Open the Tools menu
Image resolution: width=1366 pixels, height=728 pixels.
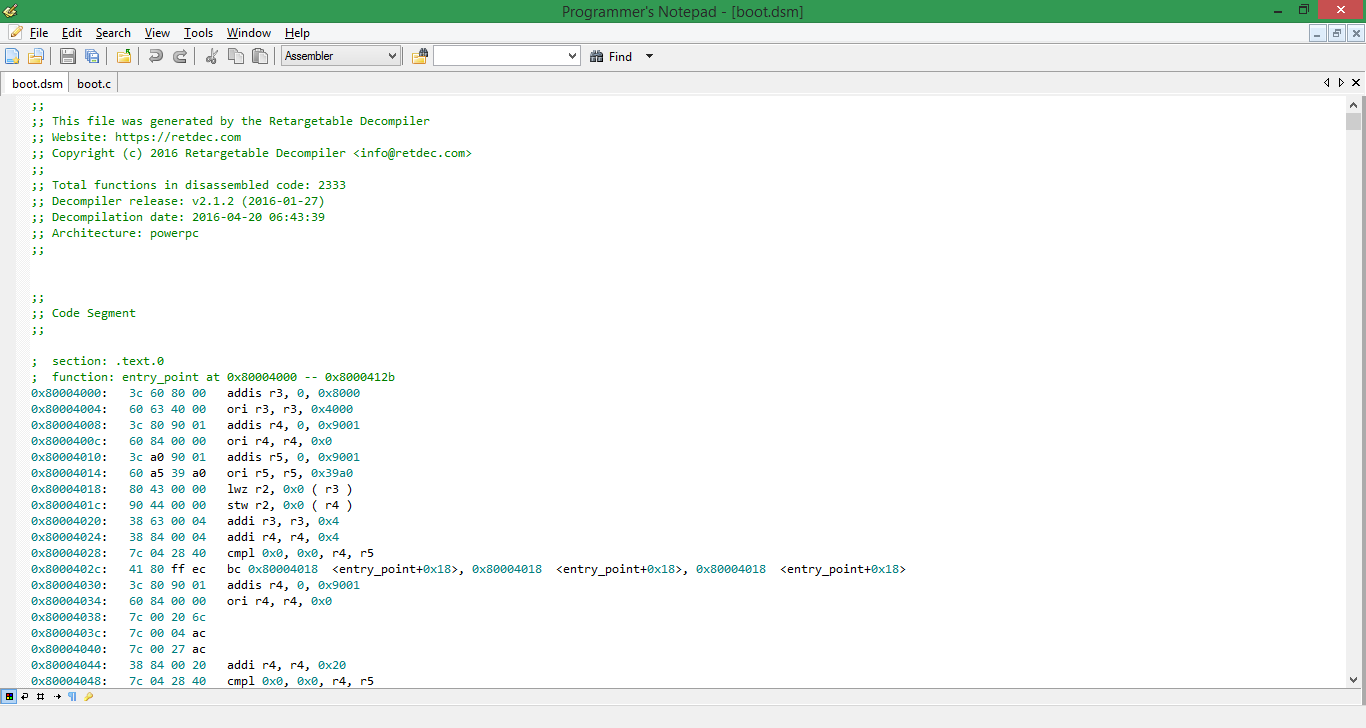(x=198, y=33)
